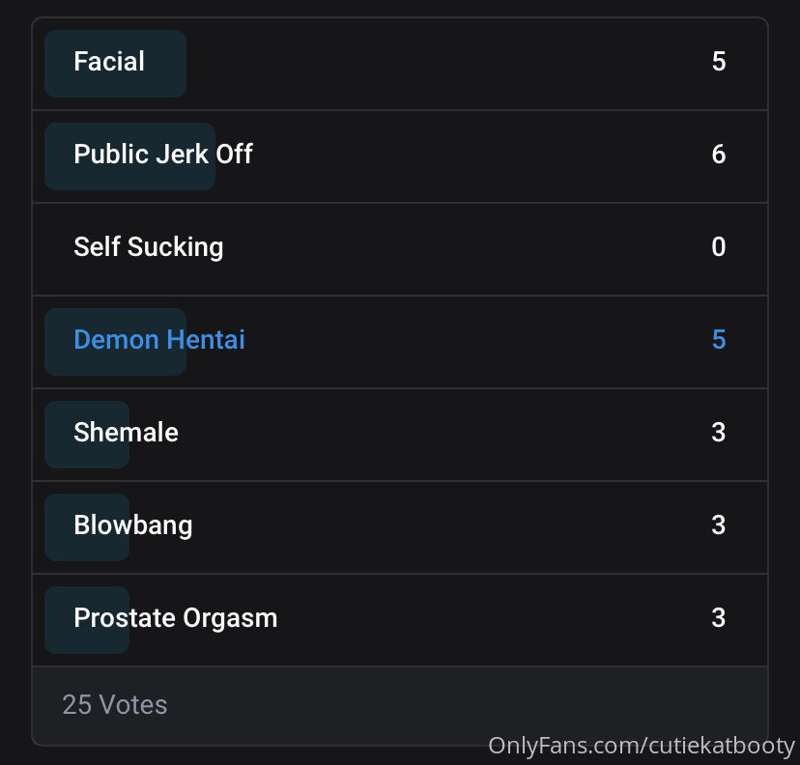The width and height of the screenshot is (800, 765).
Task: Select the highlighted Demon Hentai option
Action: [399, 342]
